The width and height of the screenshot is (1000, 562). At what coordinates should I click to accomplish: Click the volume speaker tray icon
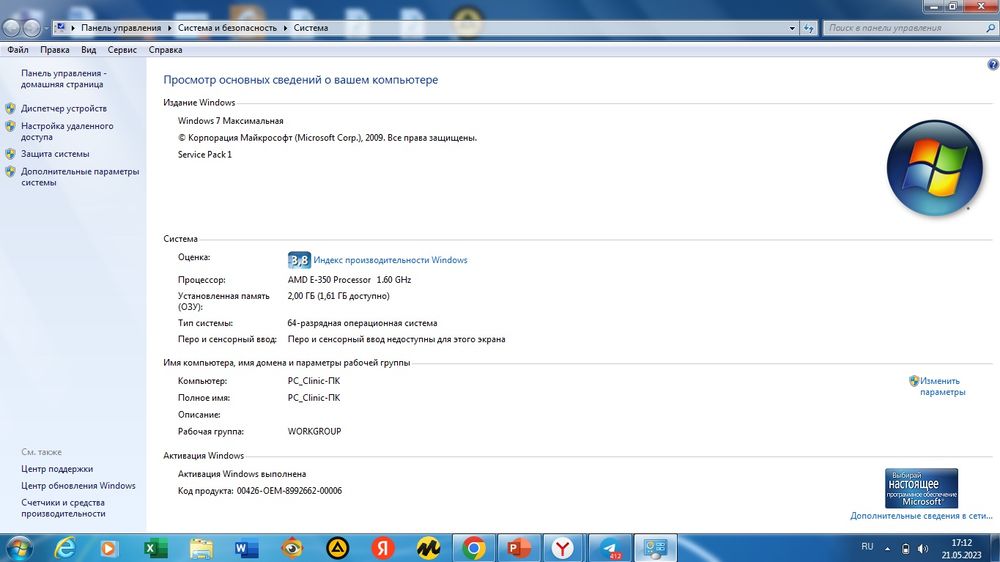[922, 549]
